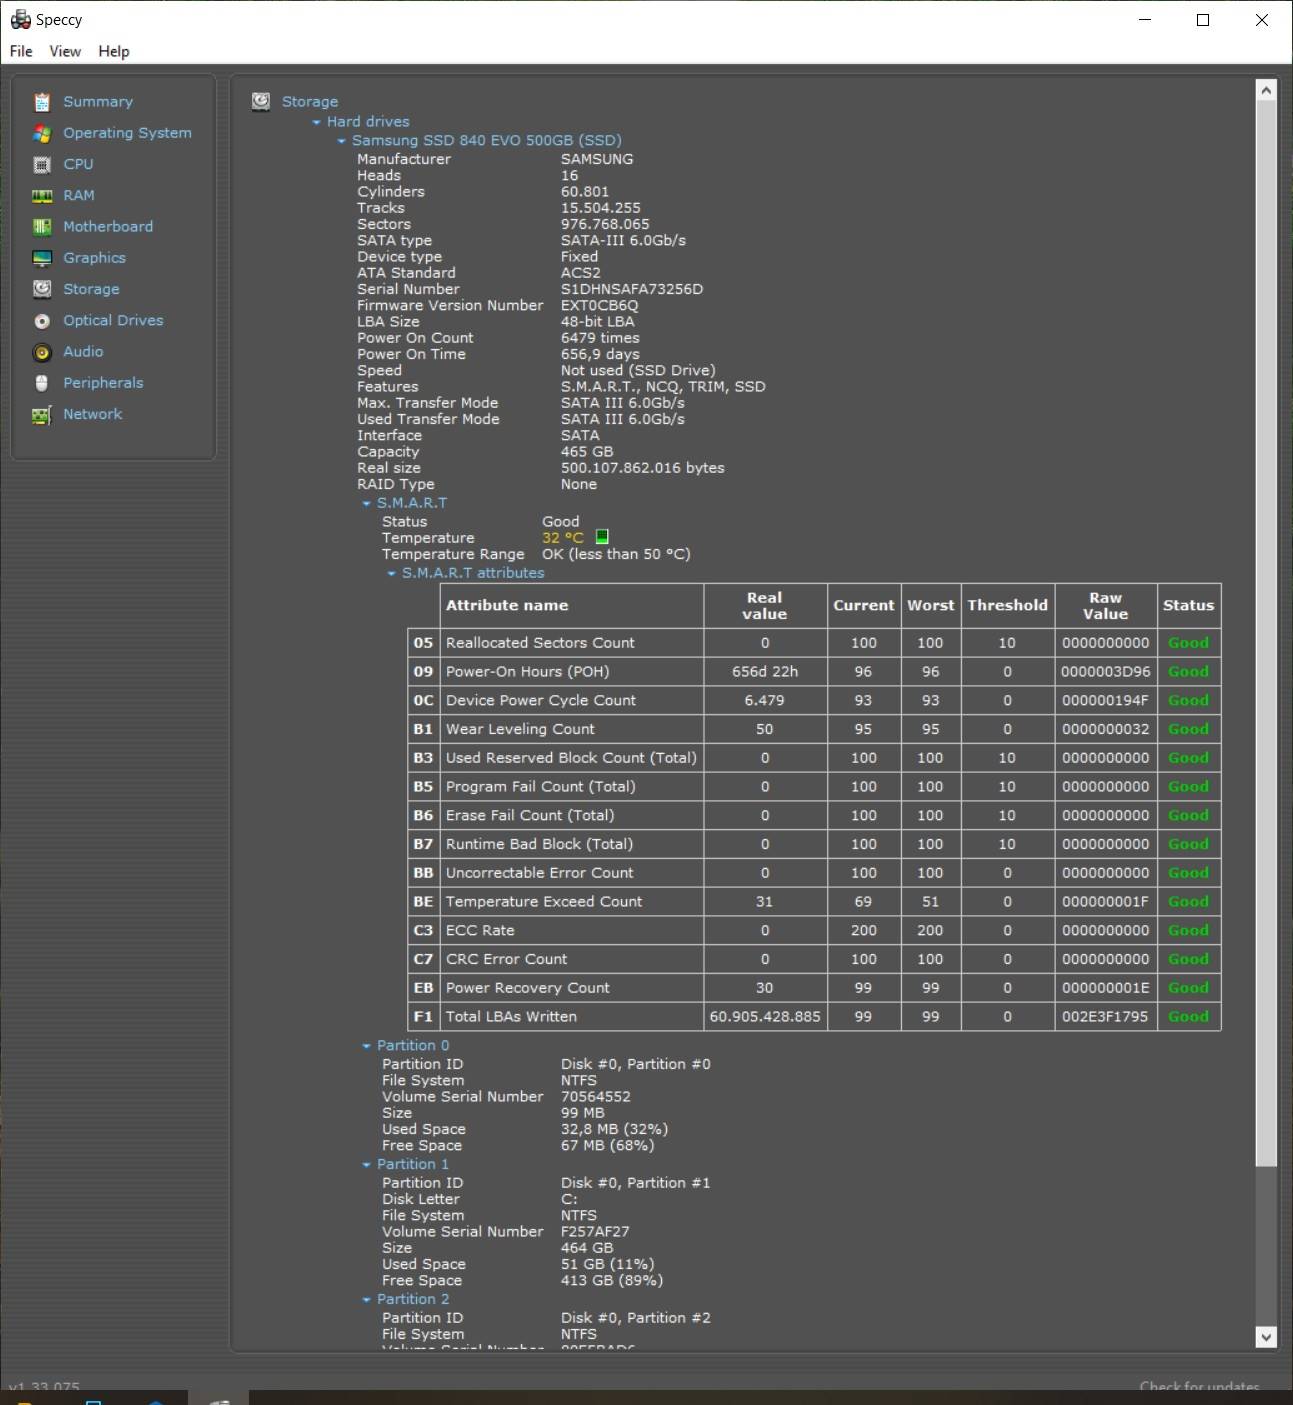Viewport: 1293px width, 1405px height.
Task: Select the CPU chip icon
Action: (x=42, y=164)
